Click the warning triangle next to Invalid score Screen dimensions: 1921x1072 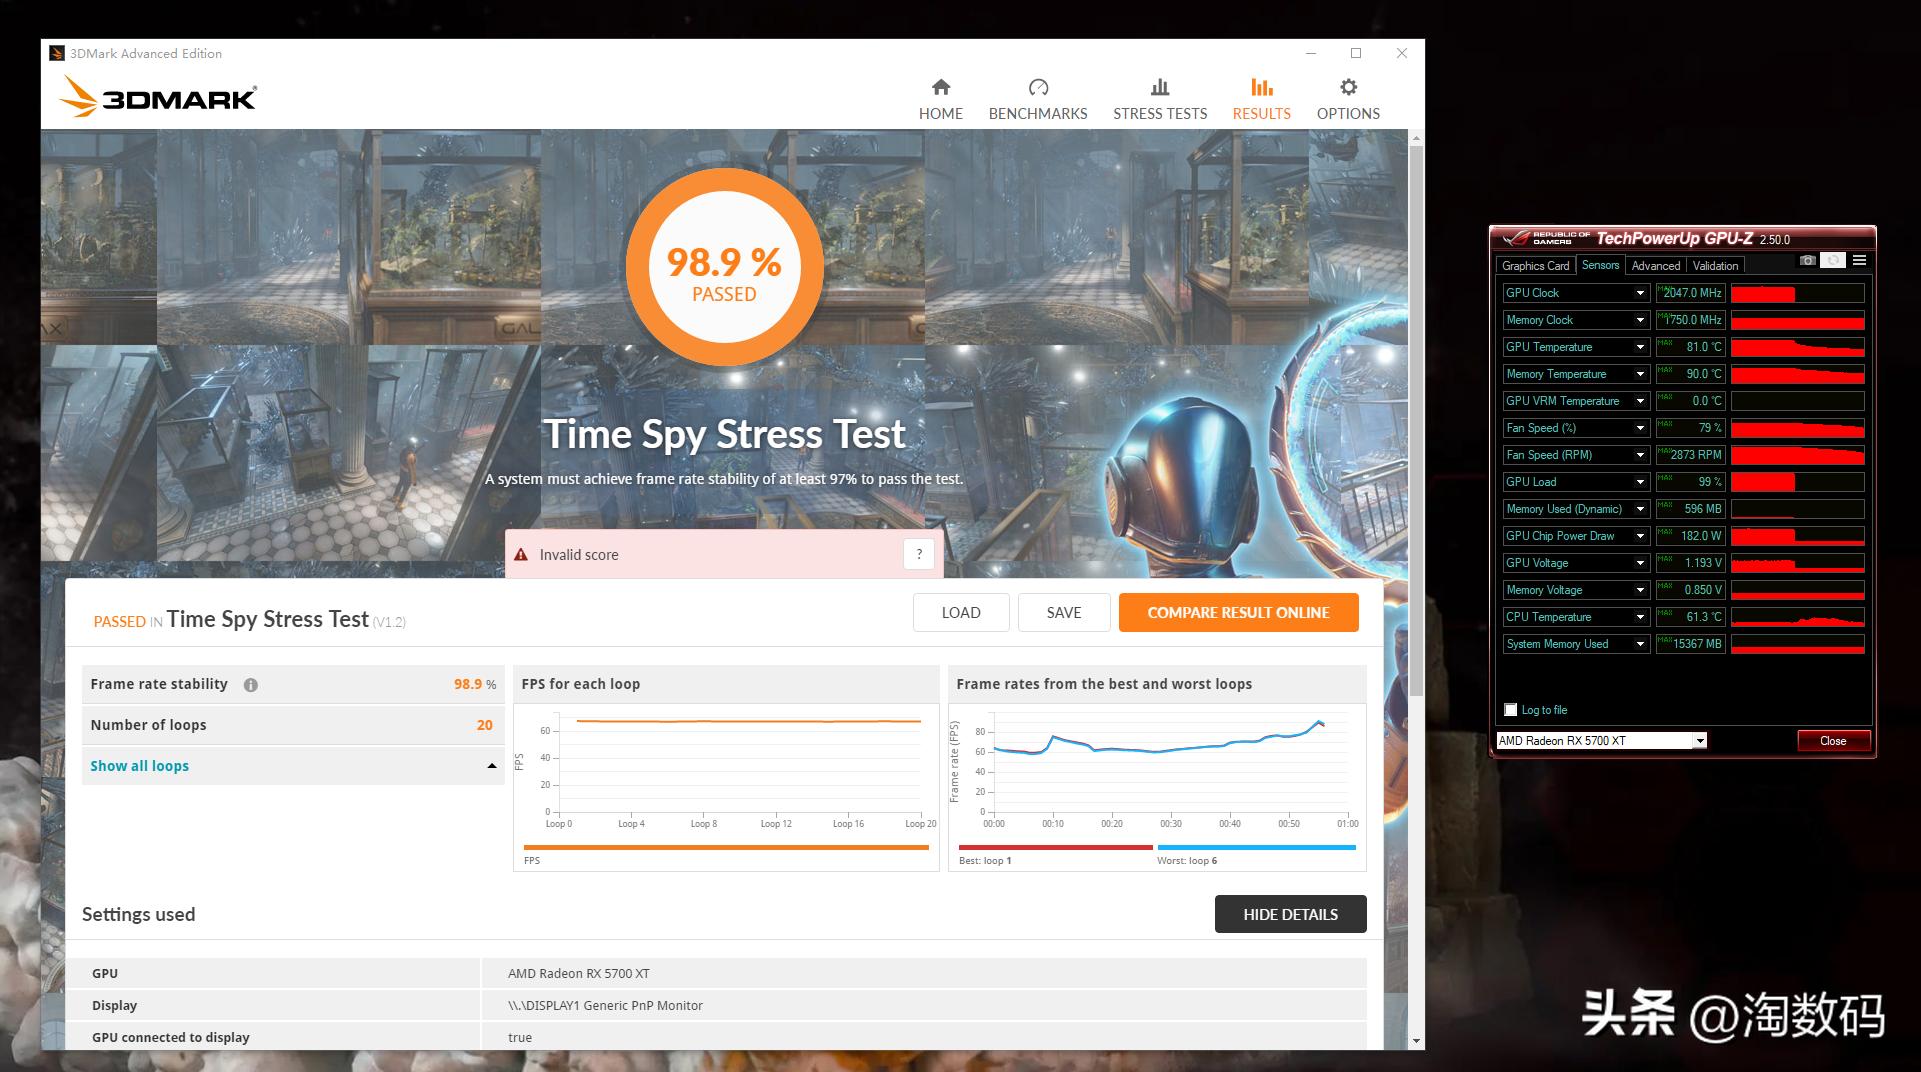521,554
